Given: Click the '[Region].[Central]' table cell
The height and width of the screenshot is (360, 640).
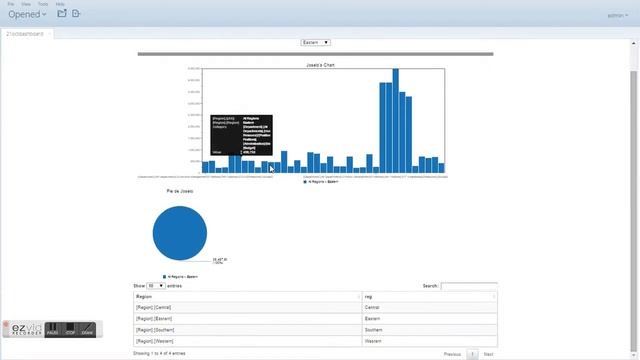Looking at the screenshot, I should (247, 307).
